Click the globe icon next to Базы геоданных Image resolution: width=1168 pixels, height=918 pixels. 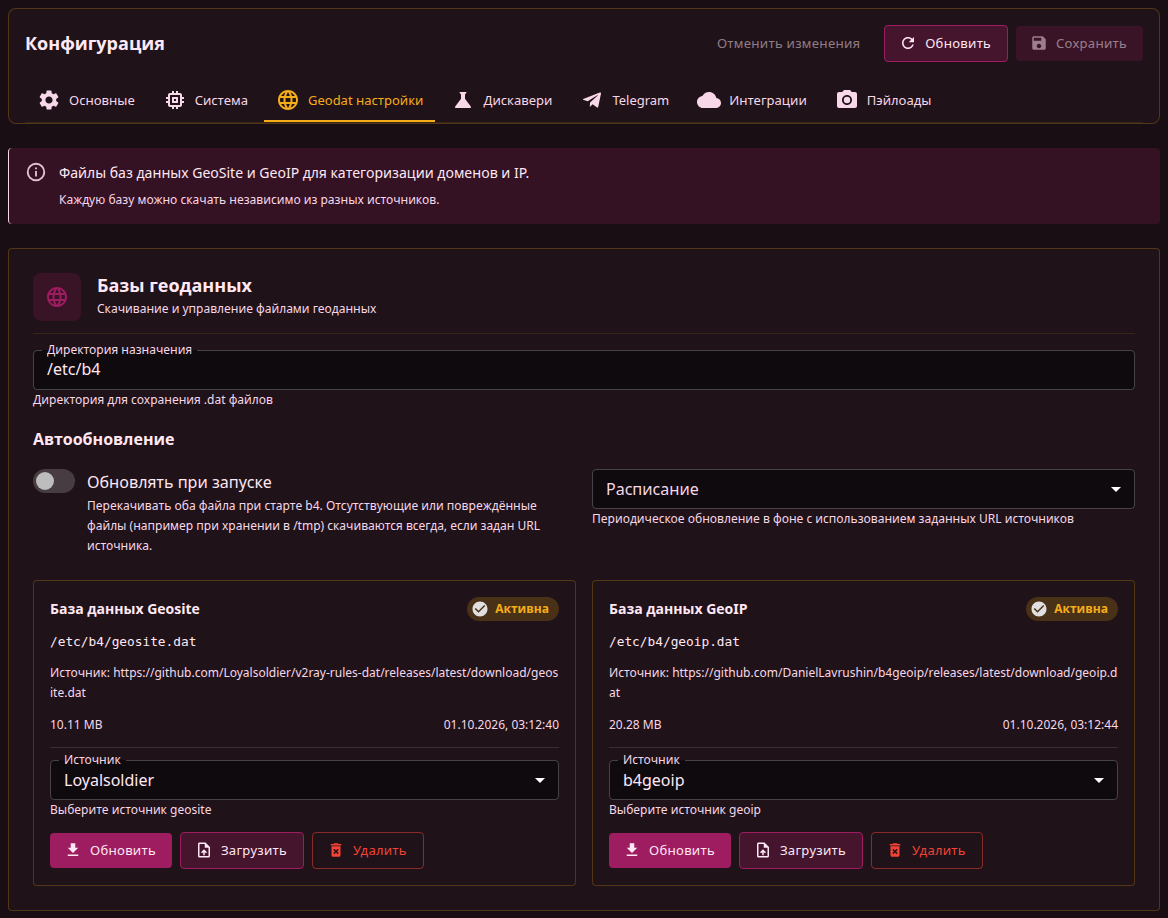[57, 297]
